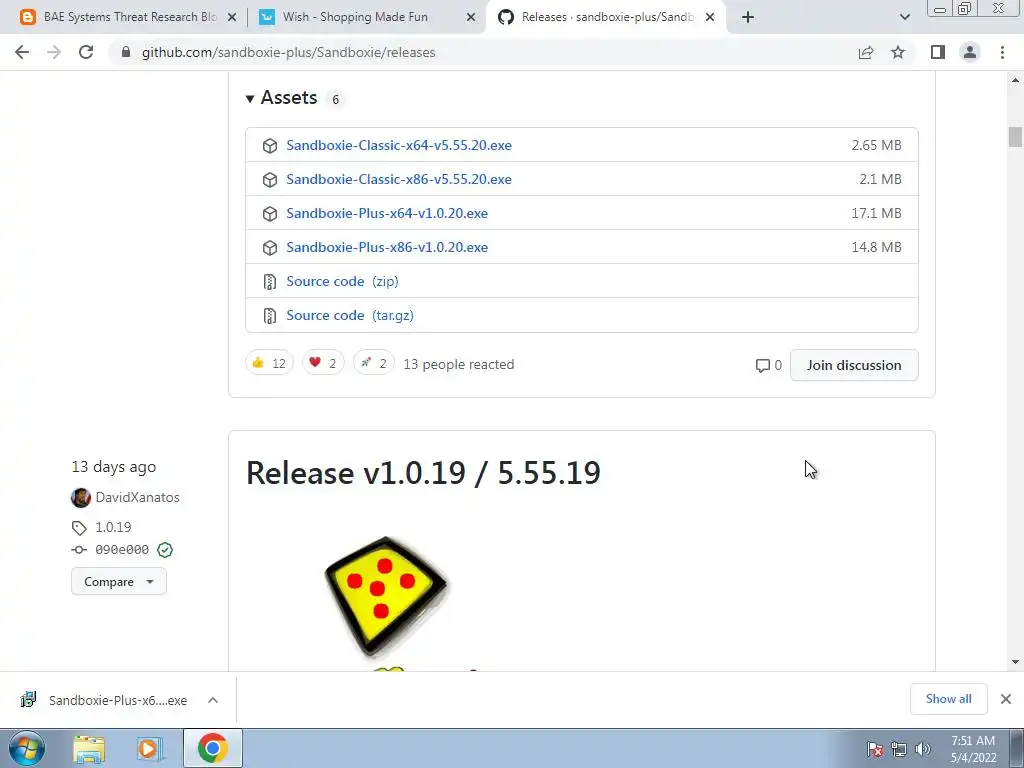Click the padlock site info icon

coord(126,52)
